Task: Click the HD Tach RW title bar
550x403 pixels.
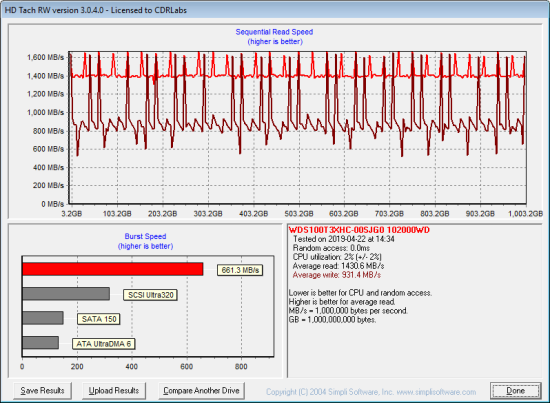Action: (275, 10)
